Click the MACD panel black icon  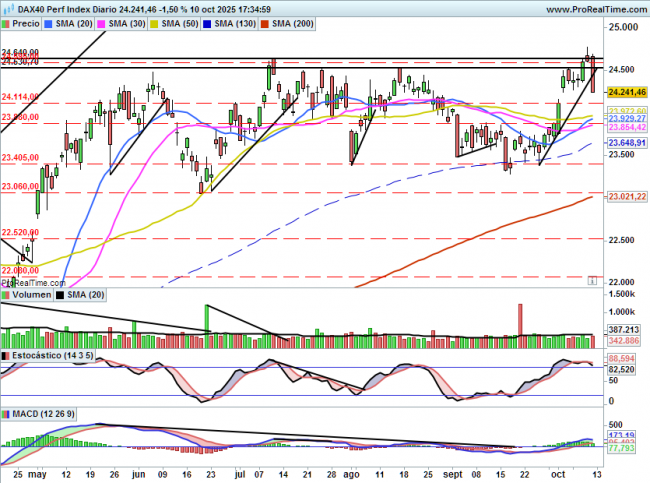(x=6, y=412)
